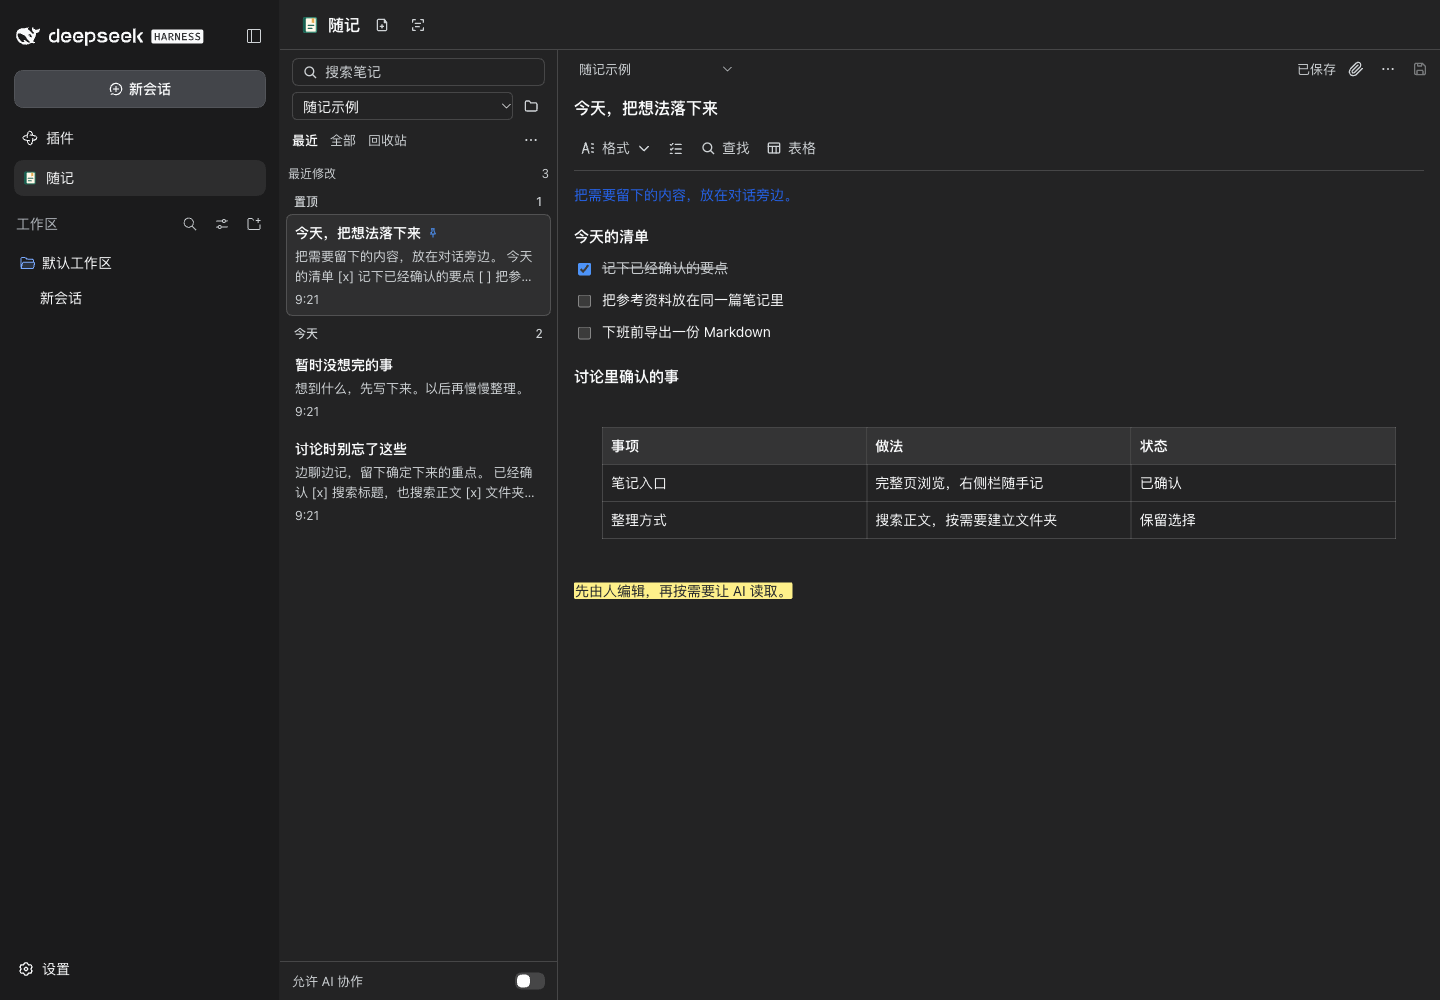Image resolution: width=1440 pixels, height=1000 pixels.
Task: Click the pin icon on pinned note
Action: (433, 232)
